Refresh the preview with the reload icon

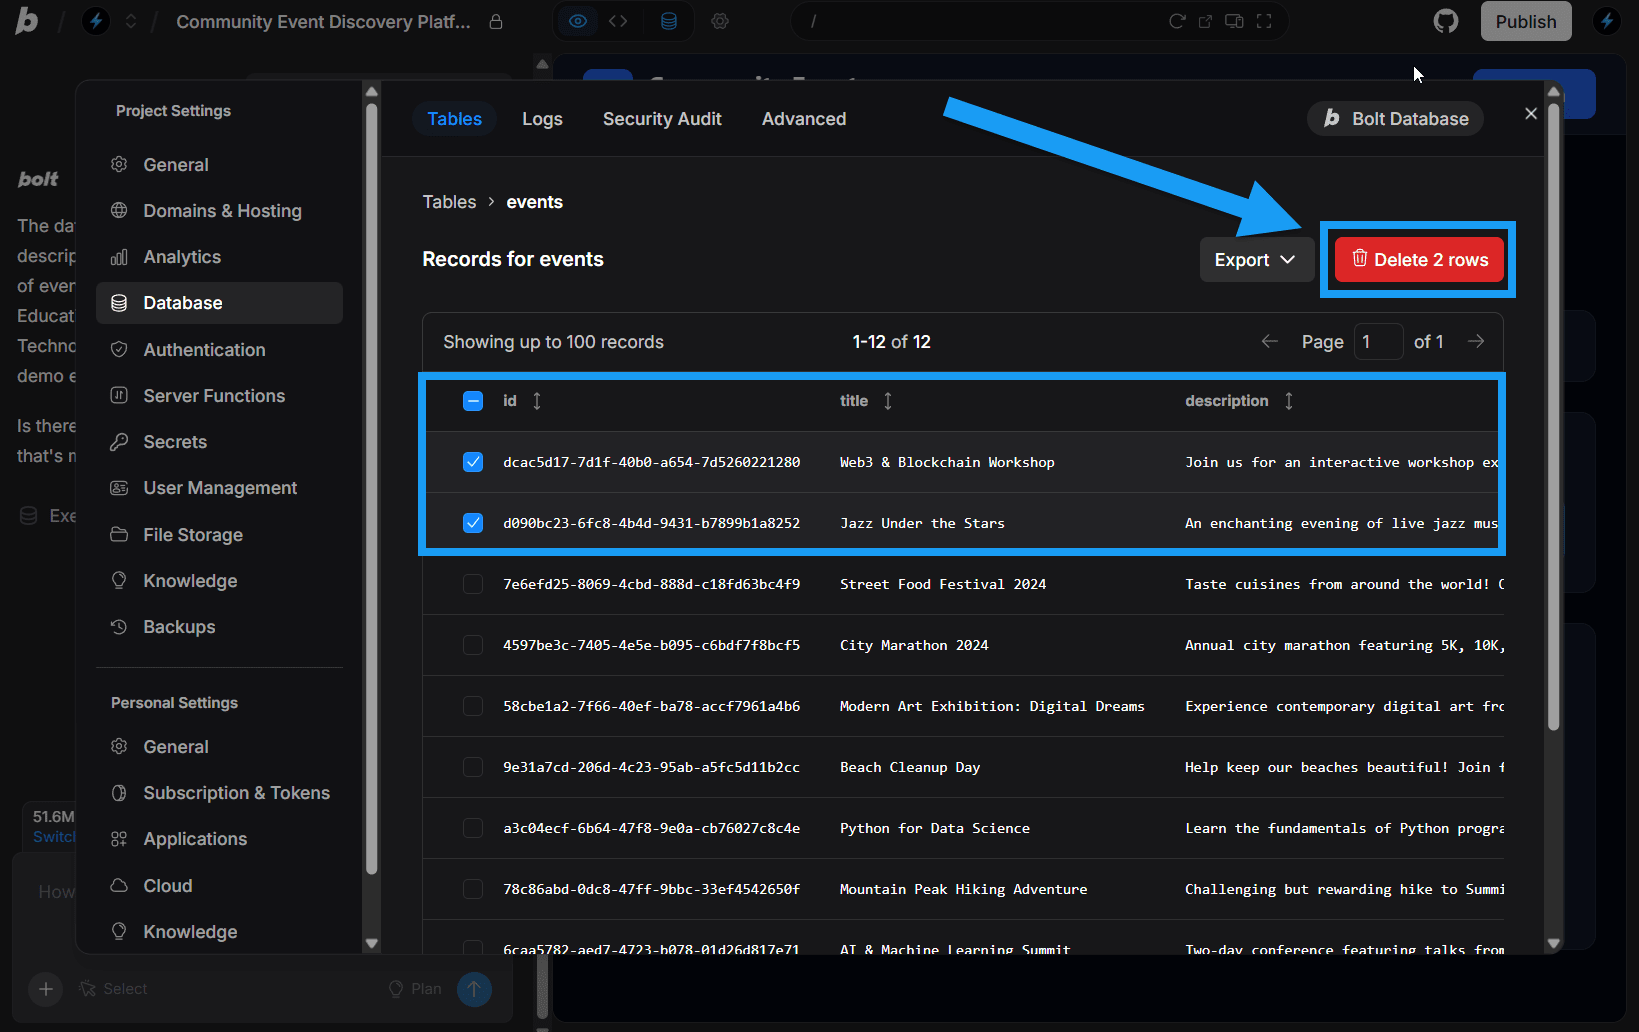click(x=1178, y=21)
